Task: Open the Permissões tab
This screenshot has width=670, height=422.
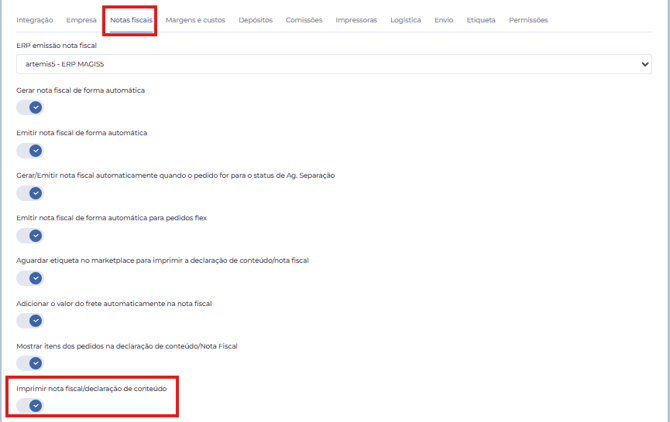Action: click(528, 20)
